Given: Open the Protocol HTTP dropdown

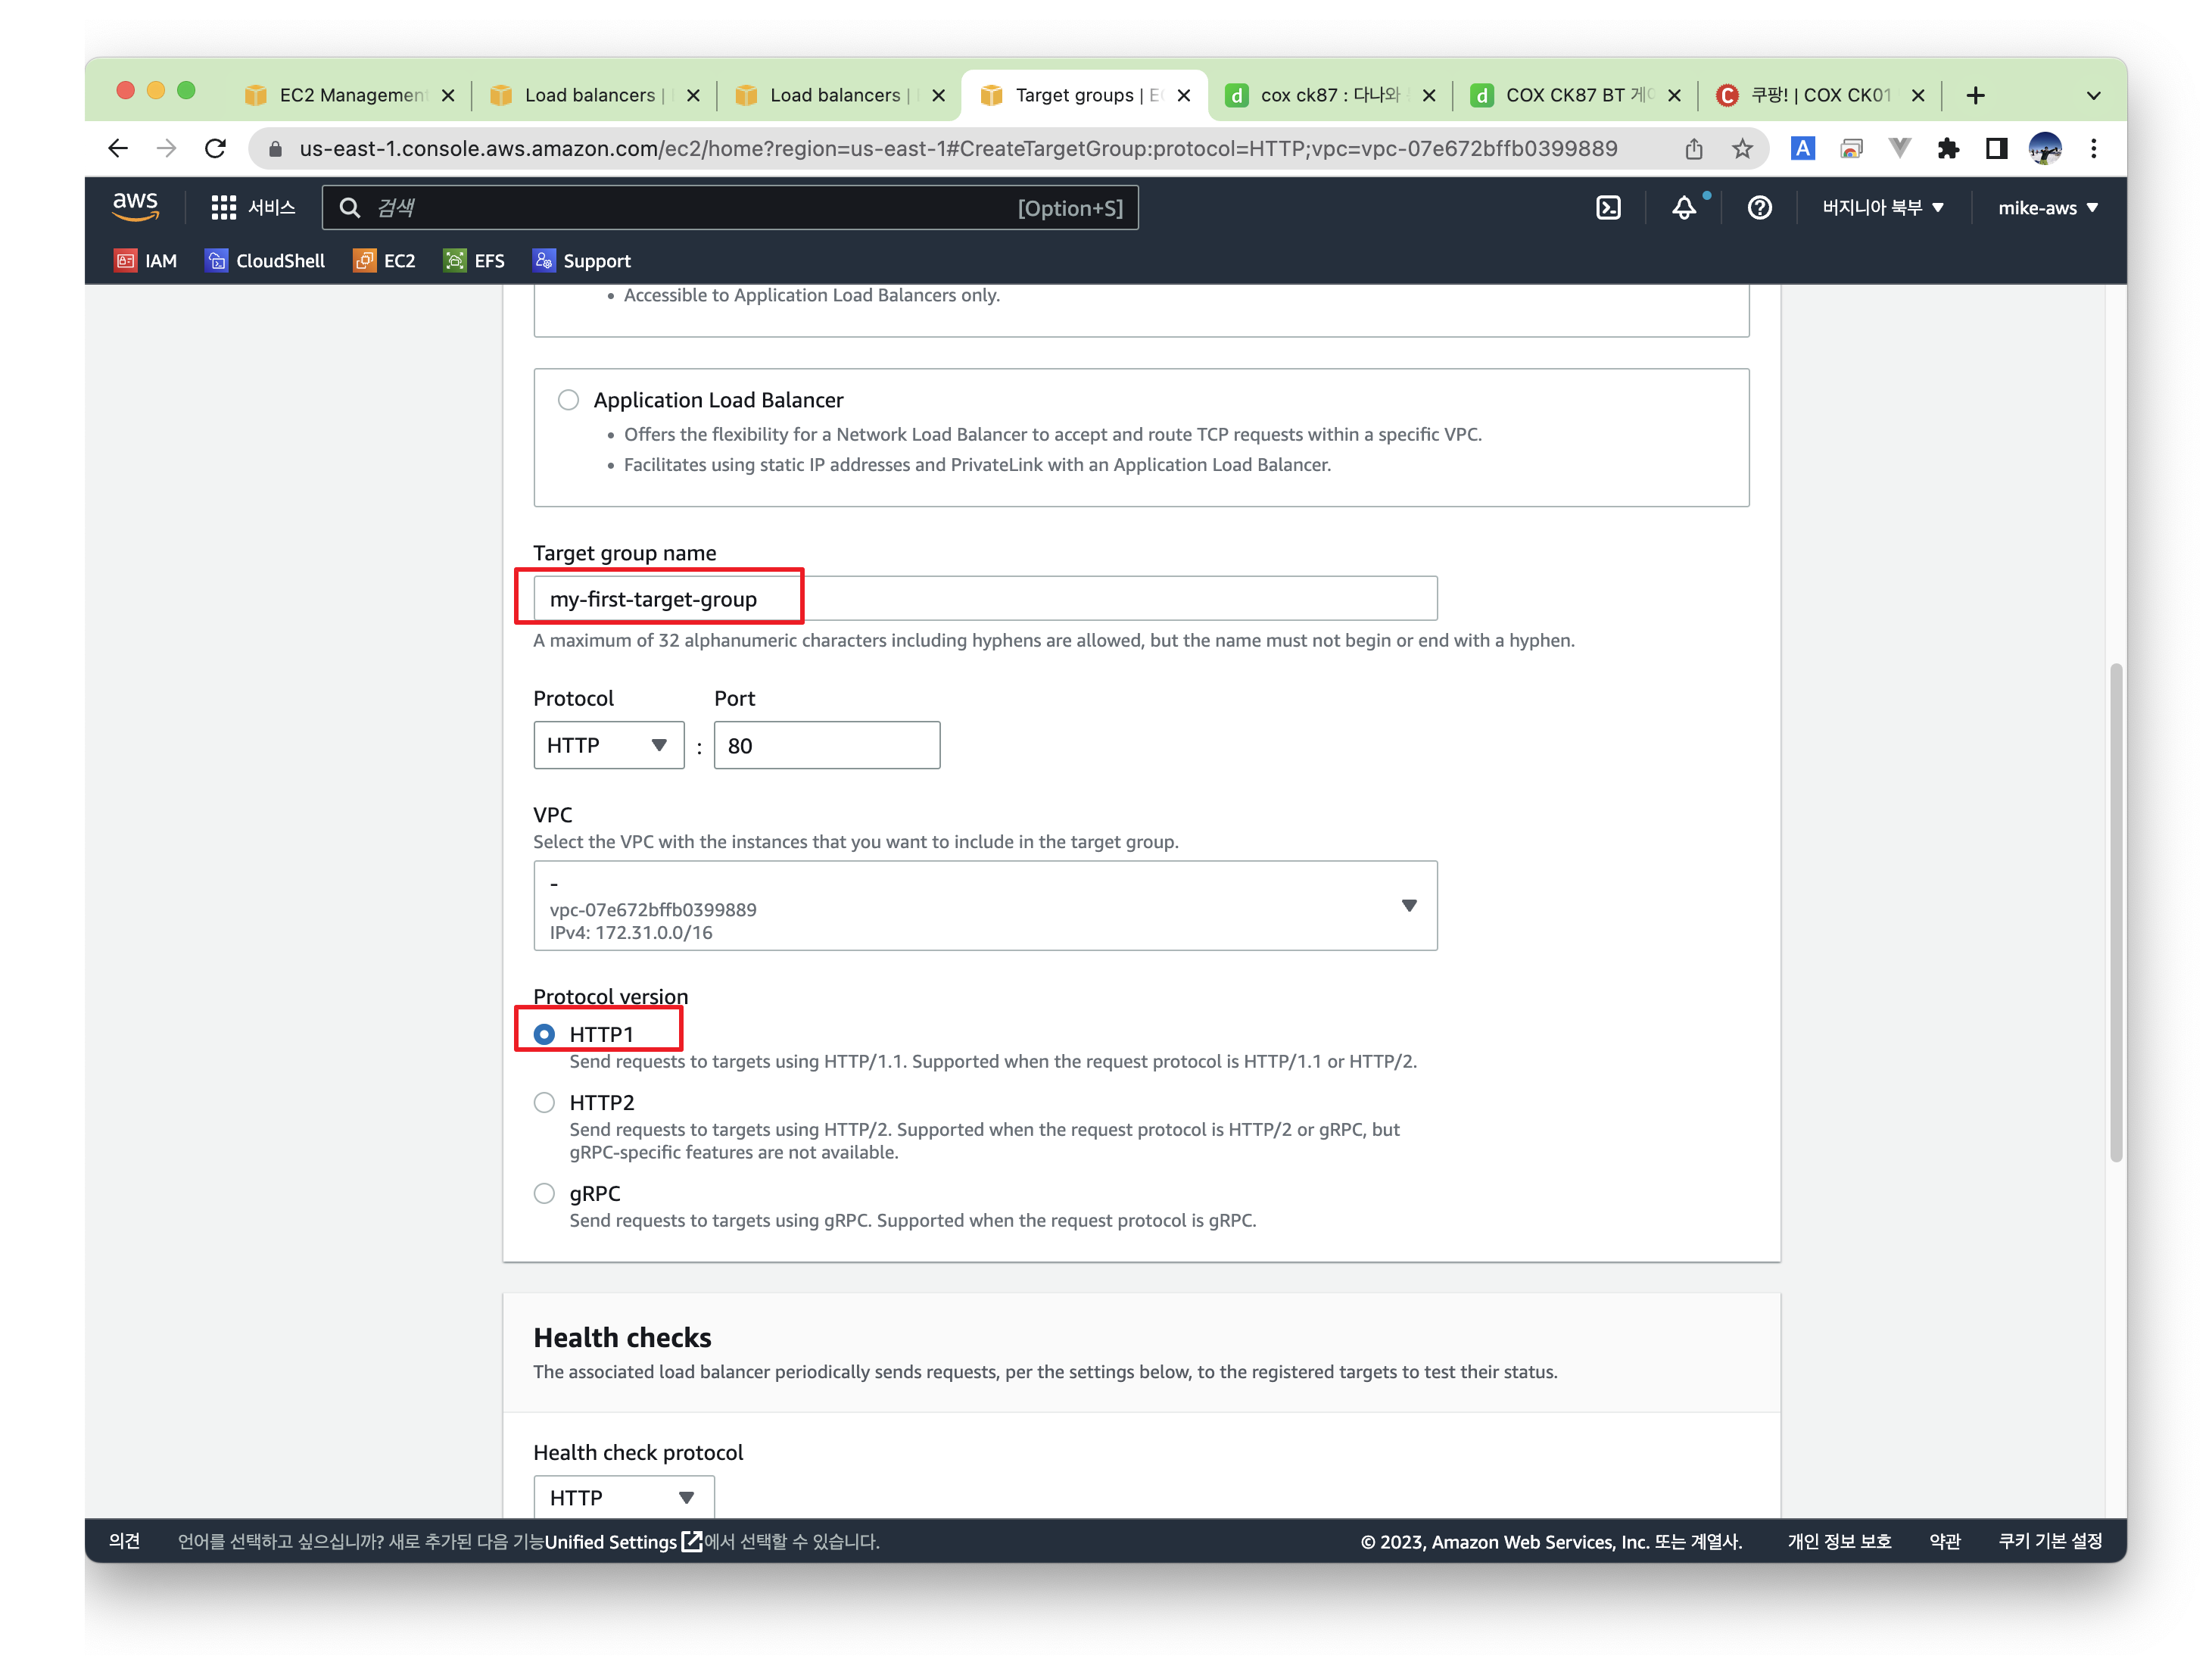Looking at the screenshot, I should 608,745.
